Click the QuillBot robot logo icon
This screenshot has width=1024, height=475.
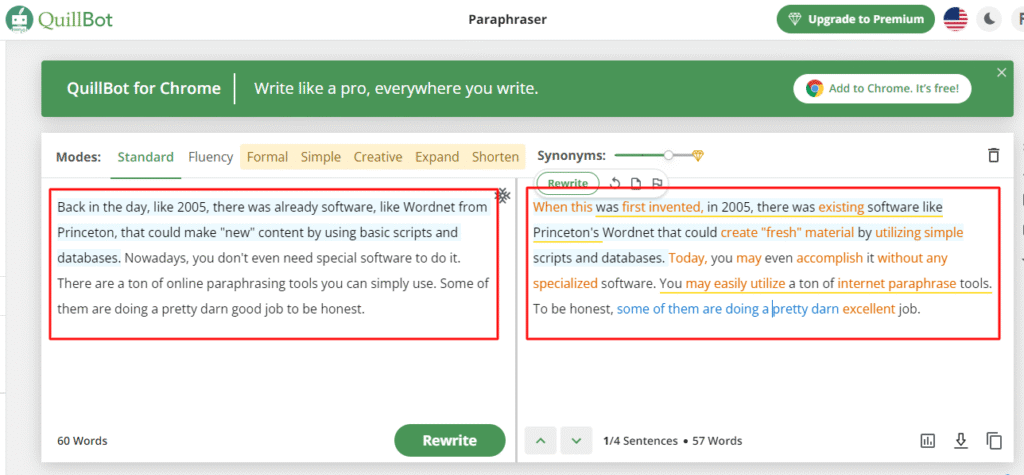18,19
